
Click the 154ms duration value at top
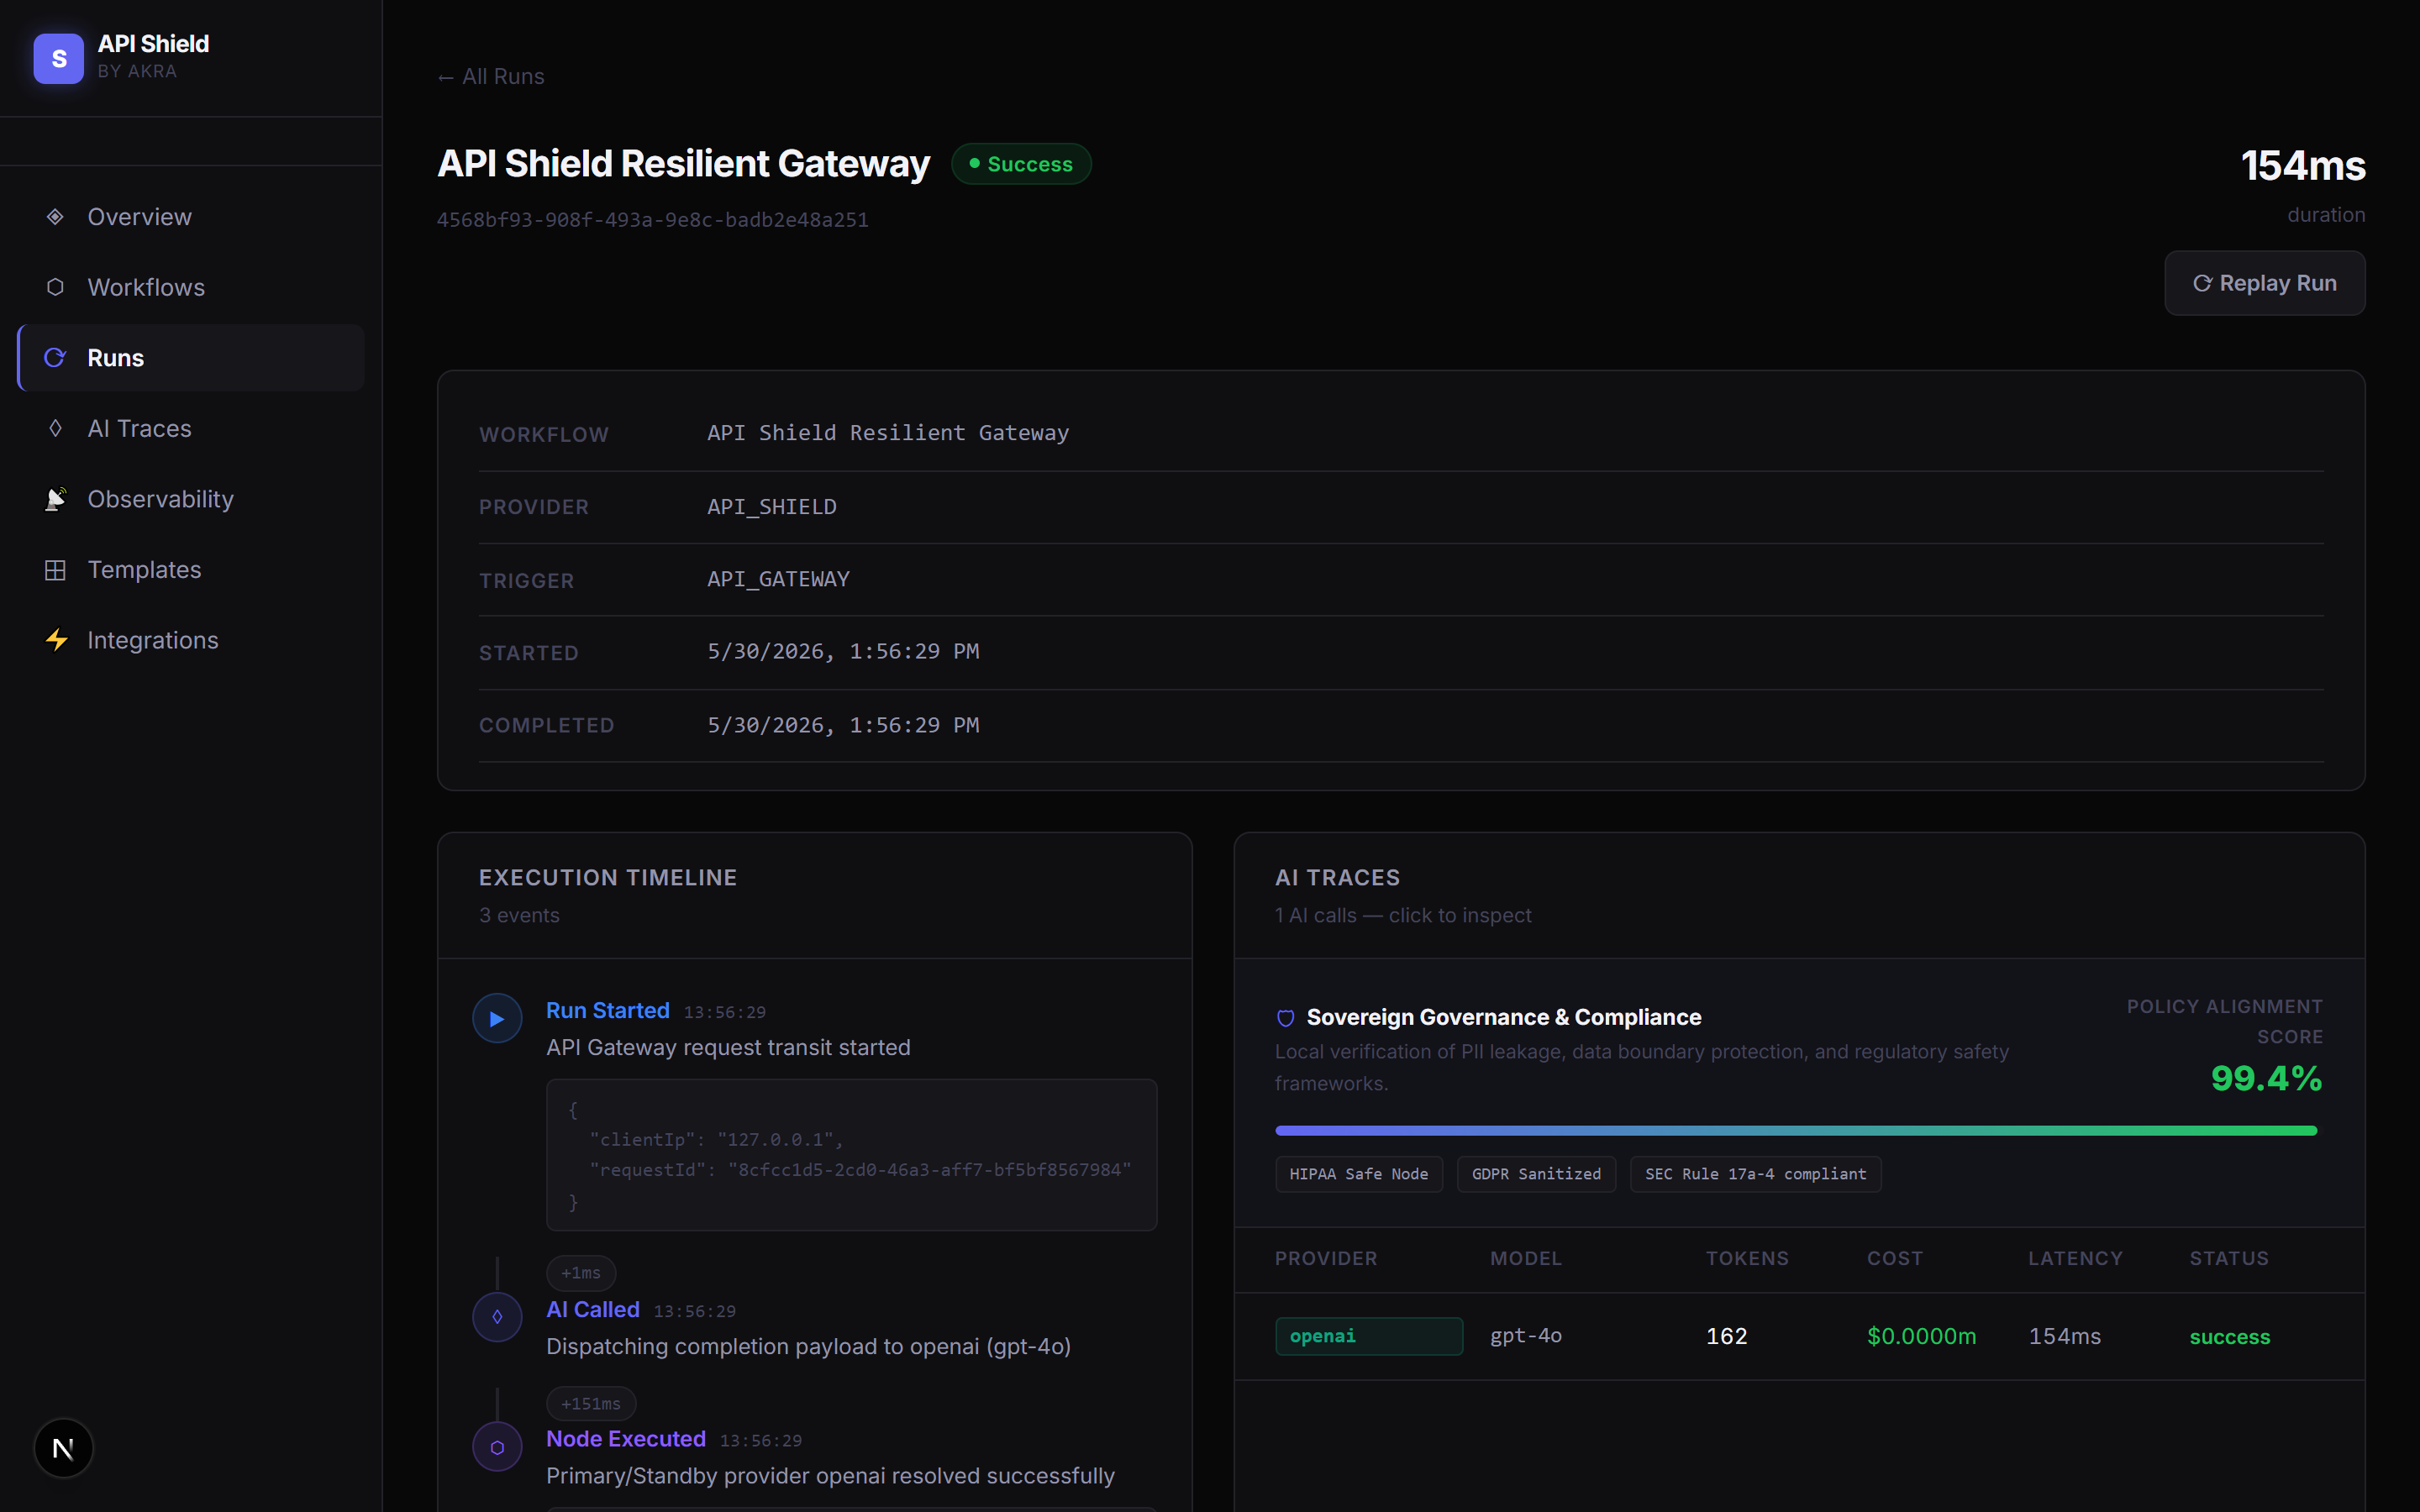2303,165
